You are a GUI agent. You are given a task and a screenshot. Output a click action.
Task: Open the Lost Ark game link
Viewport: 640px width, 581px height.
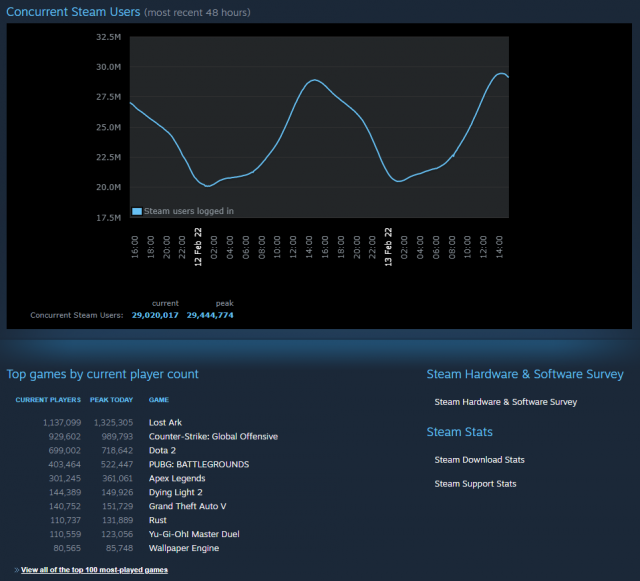(165, 423)
